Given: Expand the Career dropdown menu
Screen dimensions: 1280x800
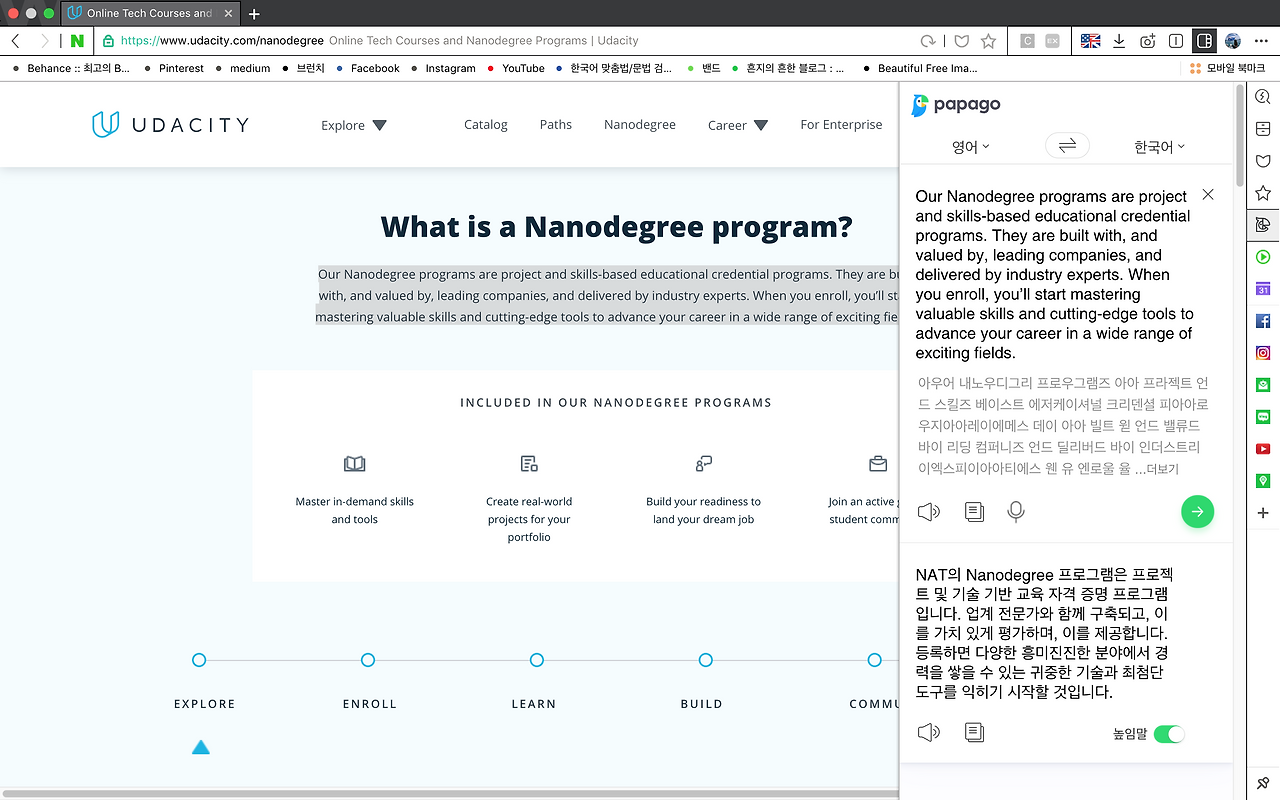Looking at the screenshot, I should point(738,125).
